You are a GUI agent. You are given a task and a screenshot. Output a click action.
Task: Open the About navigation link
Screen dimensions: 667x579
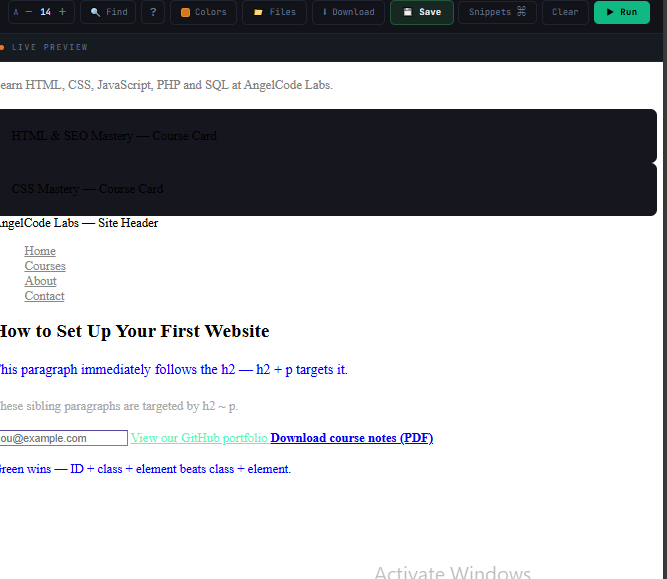(x=40, y=281)
